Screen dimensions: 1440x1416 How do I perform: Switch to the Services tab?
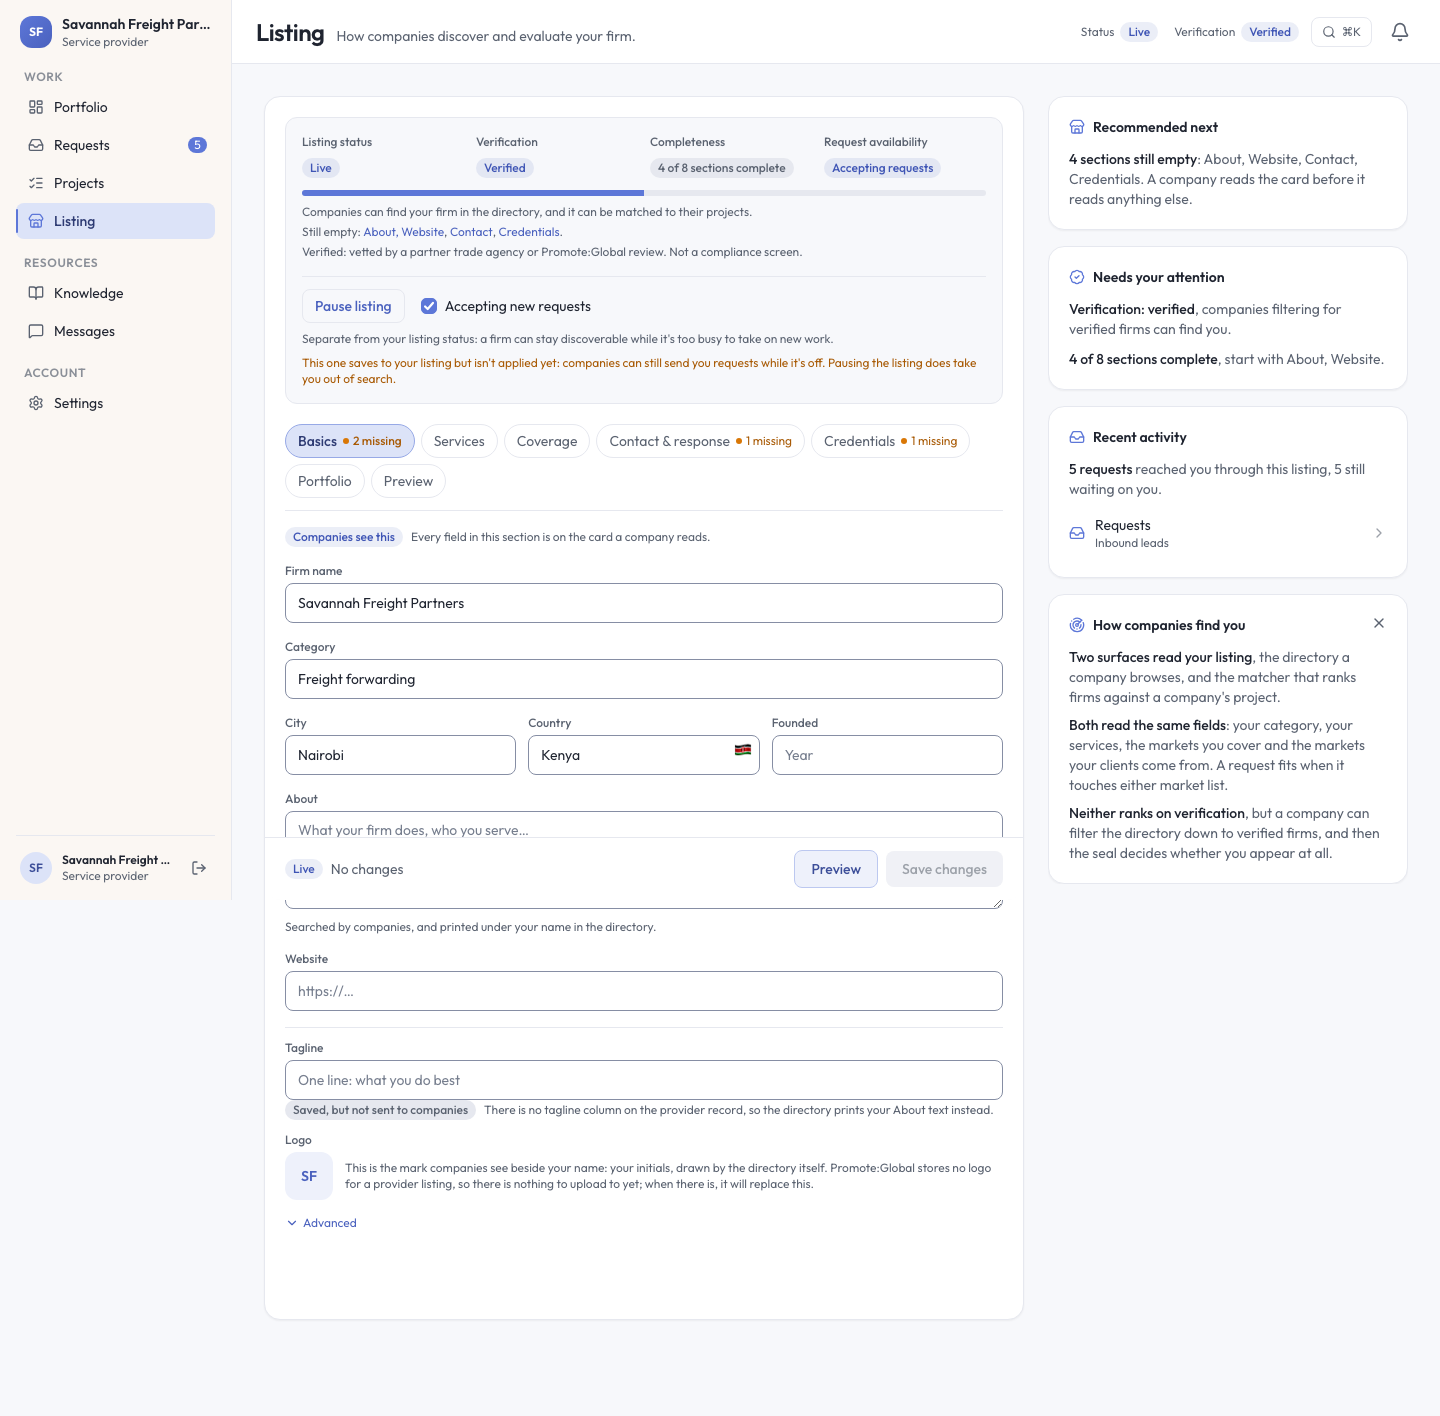(x=459, y=441)
